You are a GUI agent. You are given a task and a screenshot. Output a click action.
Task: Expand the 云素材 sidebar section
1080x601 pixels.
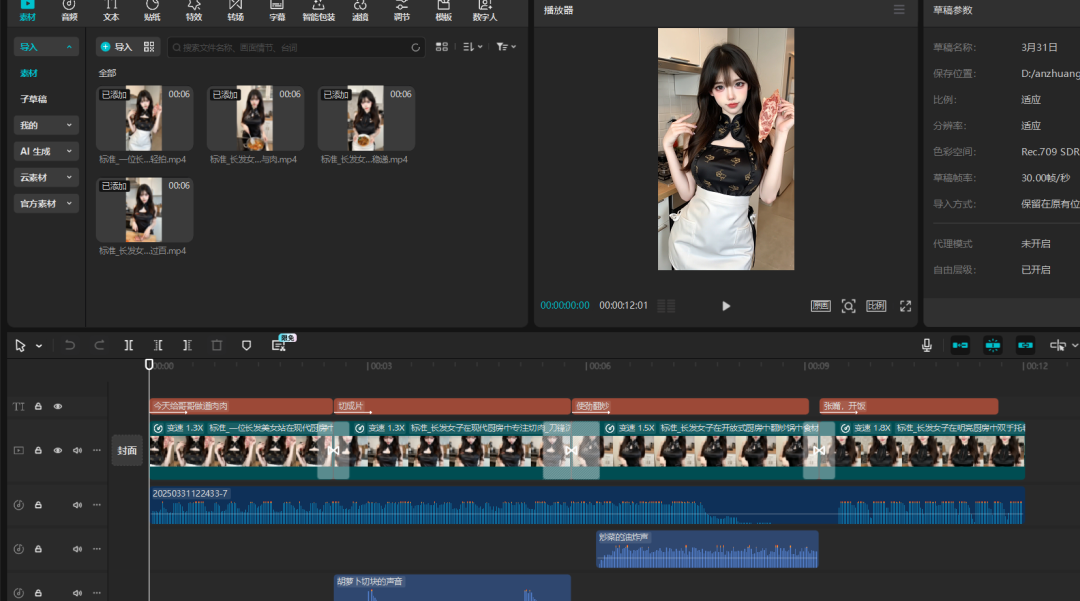click(46, 178)
